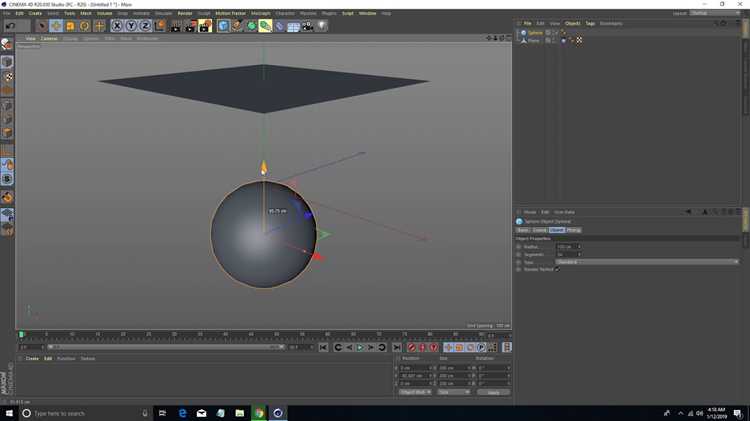Open the Cube primitive object palette
Image resolution: width=750 pixels, height=421 pixels.
[223, 25]
